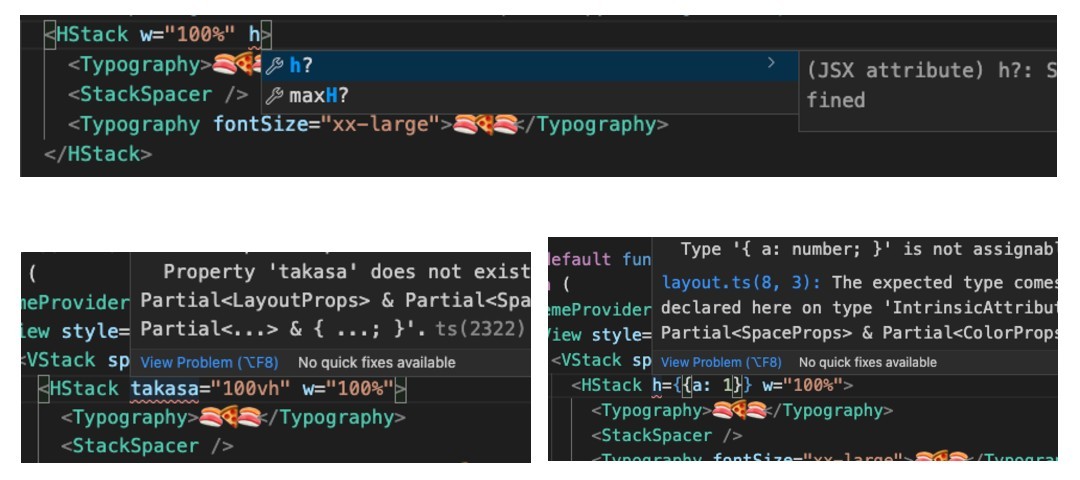Click the emoji inside Typography in bottom-left editor

click(229, 417)
